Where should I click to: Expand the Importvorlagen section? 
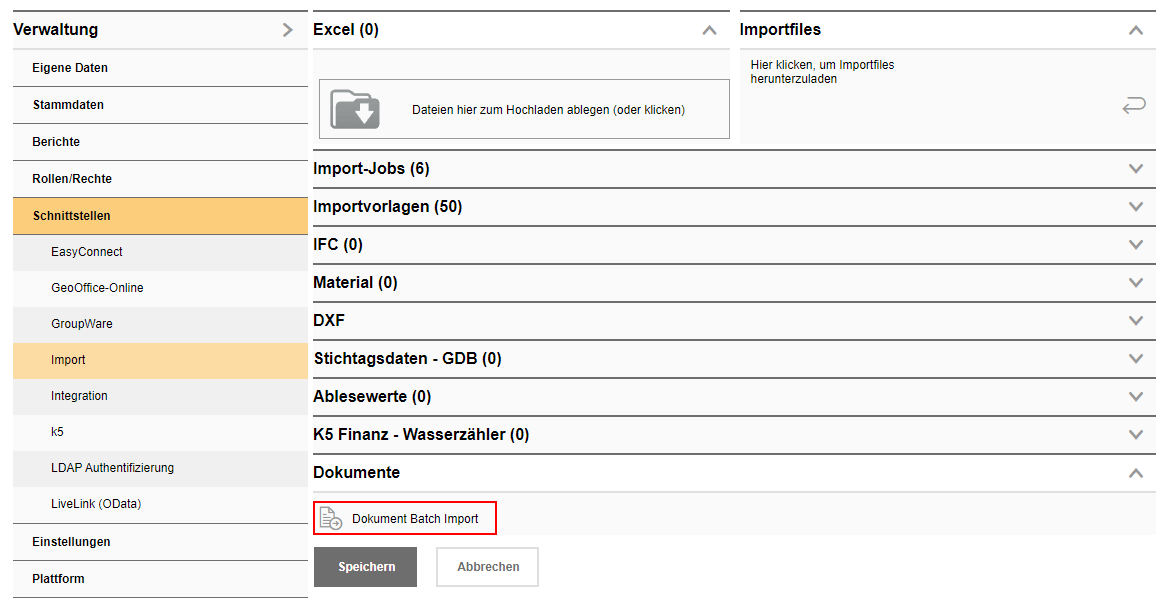click(x=1135, y=207)
